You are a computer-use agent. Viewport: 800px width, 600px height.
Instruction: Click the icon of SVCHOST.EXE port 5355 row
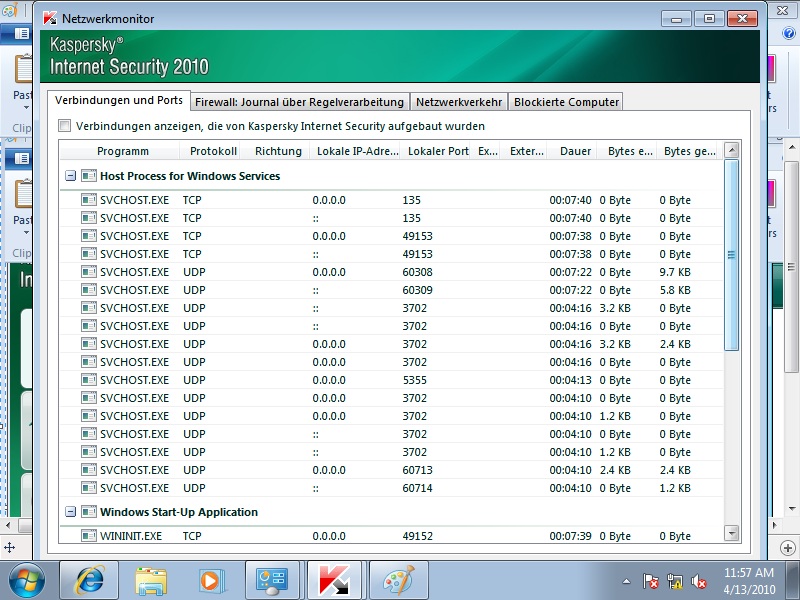pyautogui.click(x=89, y=380)
